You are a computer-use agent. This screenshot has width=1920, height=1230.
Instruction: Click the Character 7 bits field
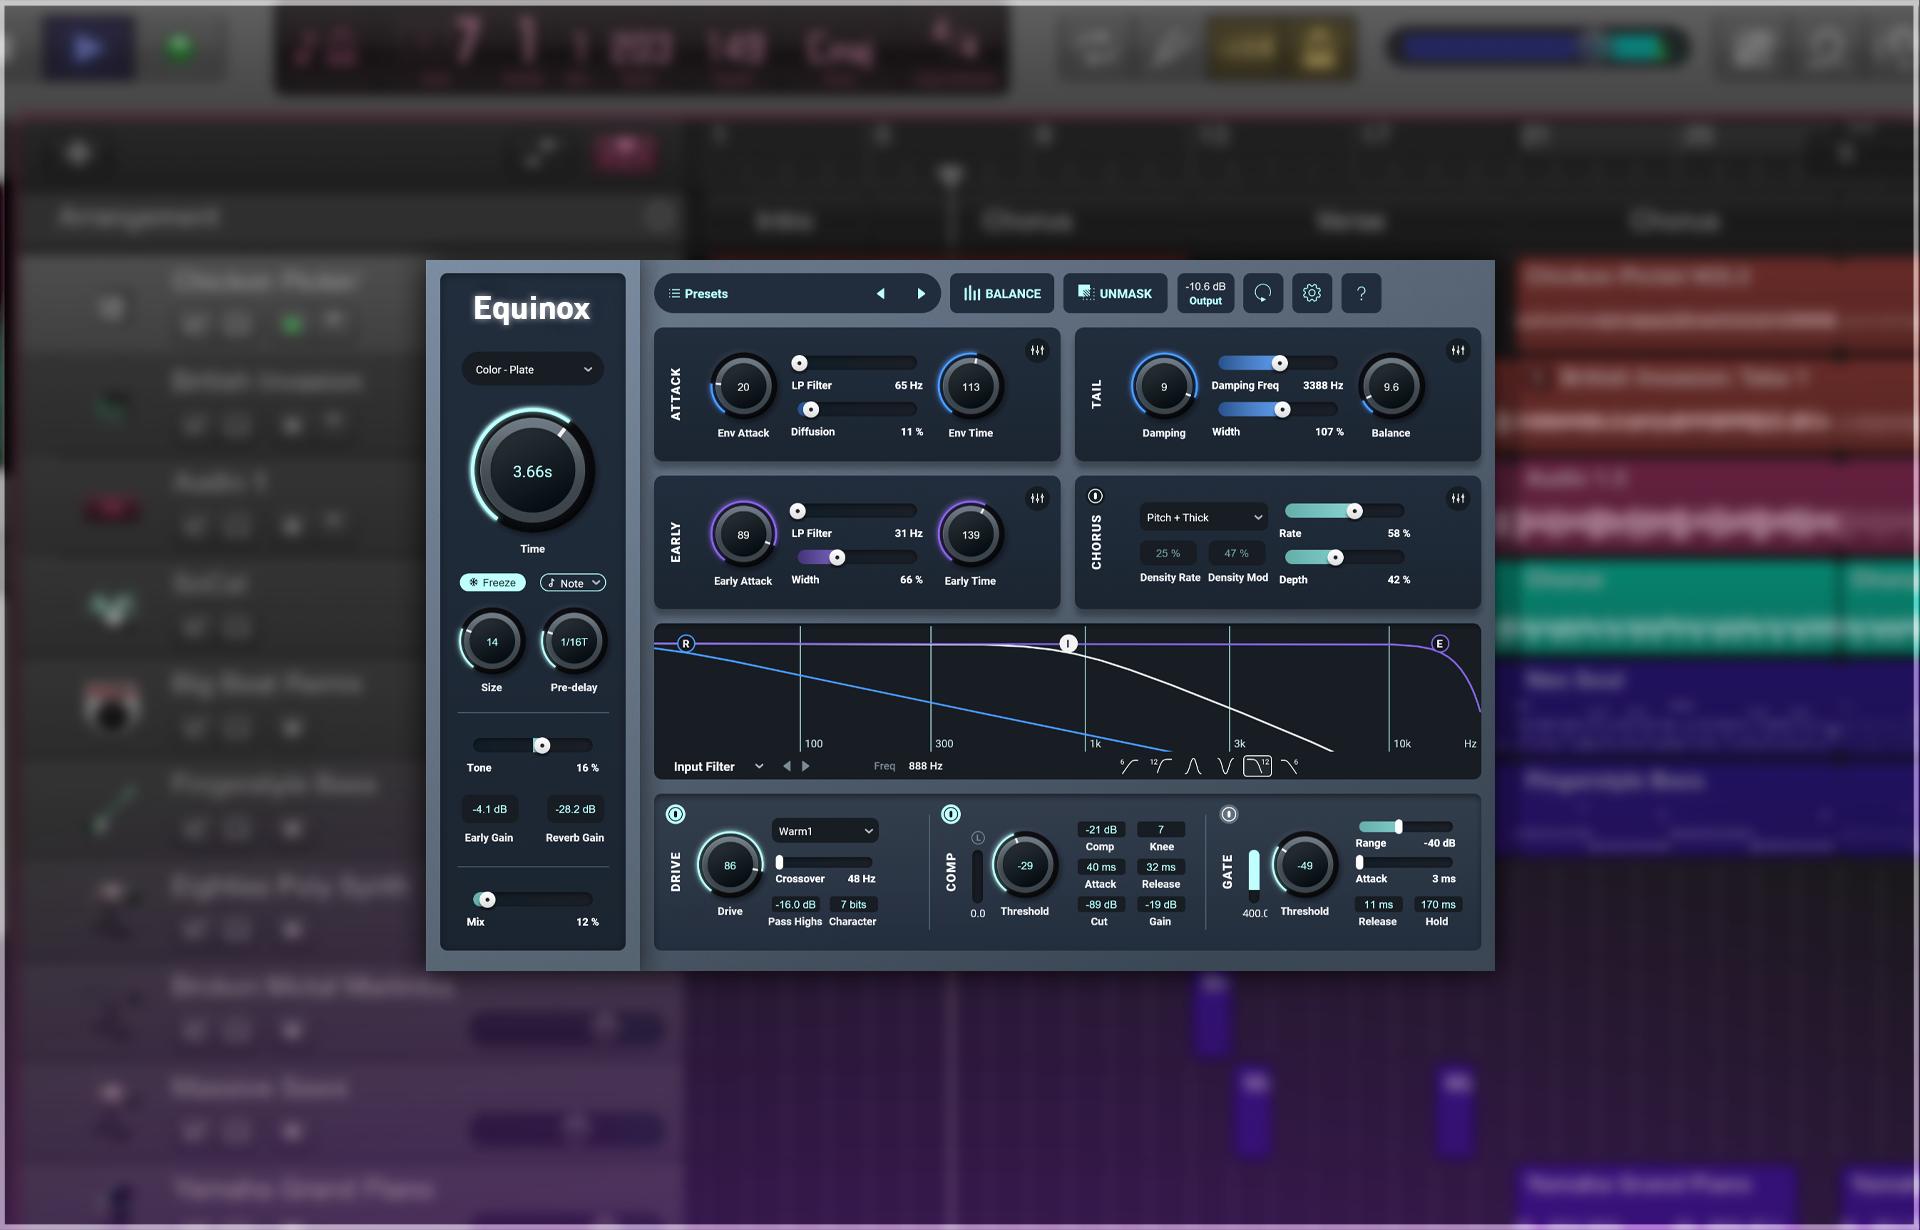853,904
